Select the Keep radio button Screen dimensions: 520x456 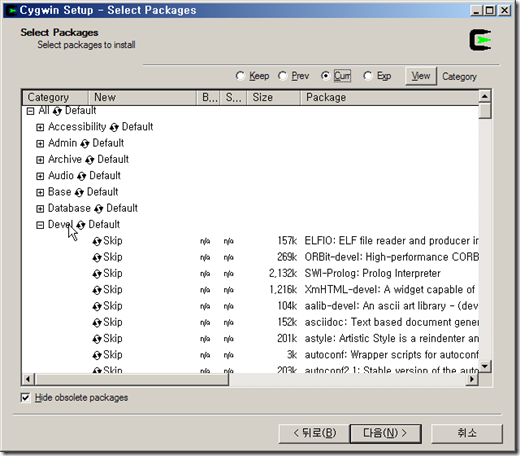(240, 76)
